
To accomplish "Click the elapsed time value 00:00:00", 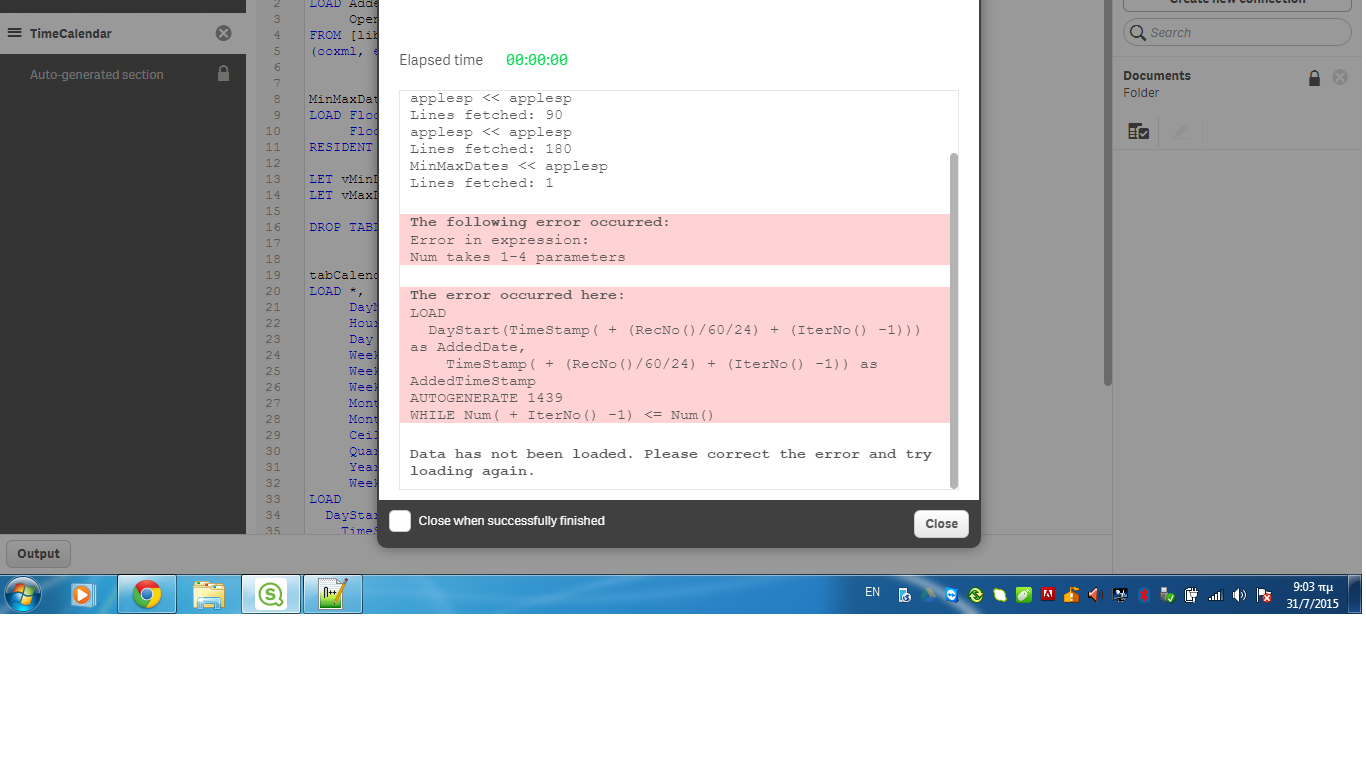I will (x=537, y=60).
